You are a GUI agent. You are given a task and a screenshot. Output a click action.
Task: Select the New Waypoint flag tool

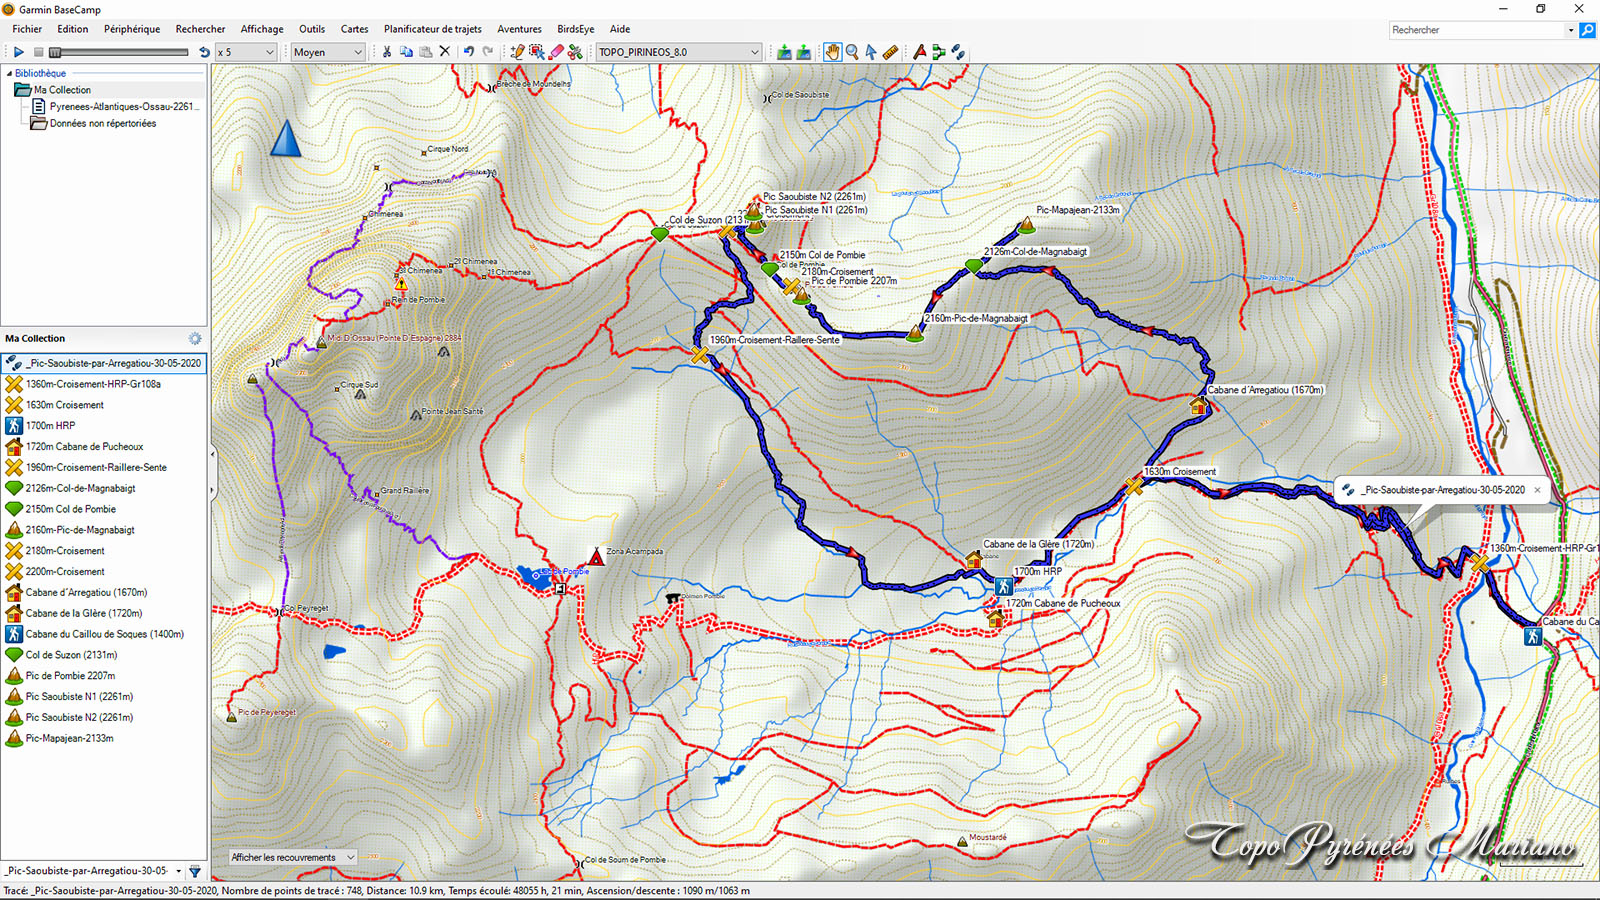[x=919, y=52]
